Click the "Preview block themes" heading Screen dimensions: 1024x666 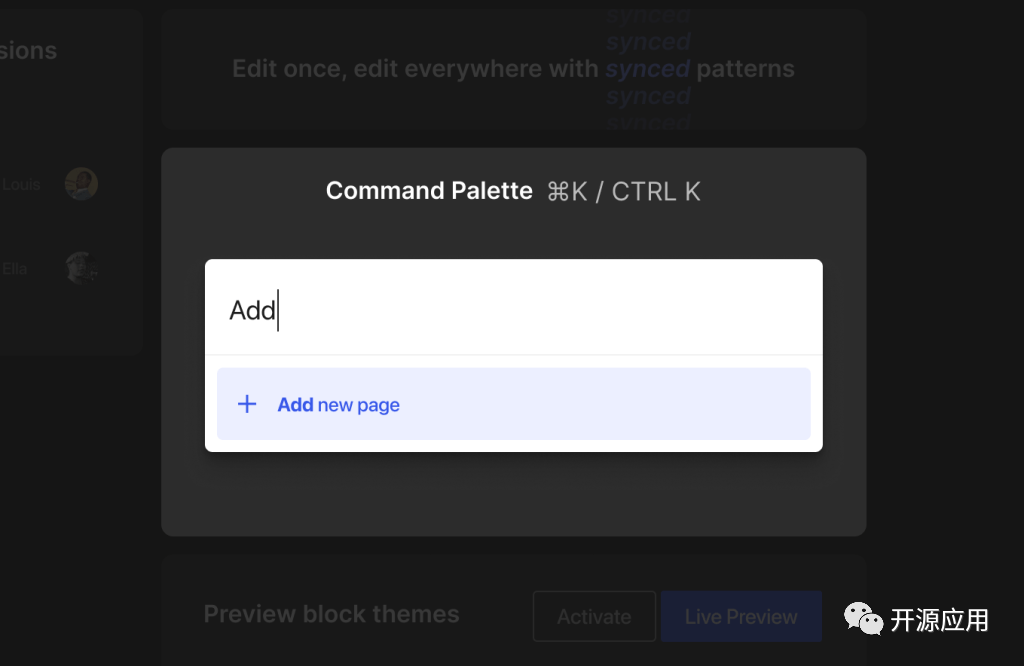[331, 614]
